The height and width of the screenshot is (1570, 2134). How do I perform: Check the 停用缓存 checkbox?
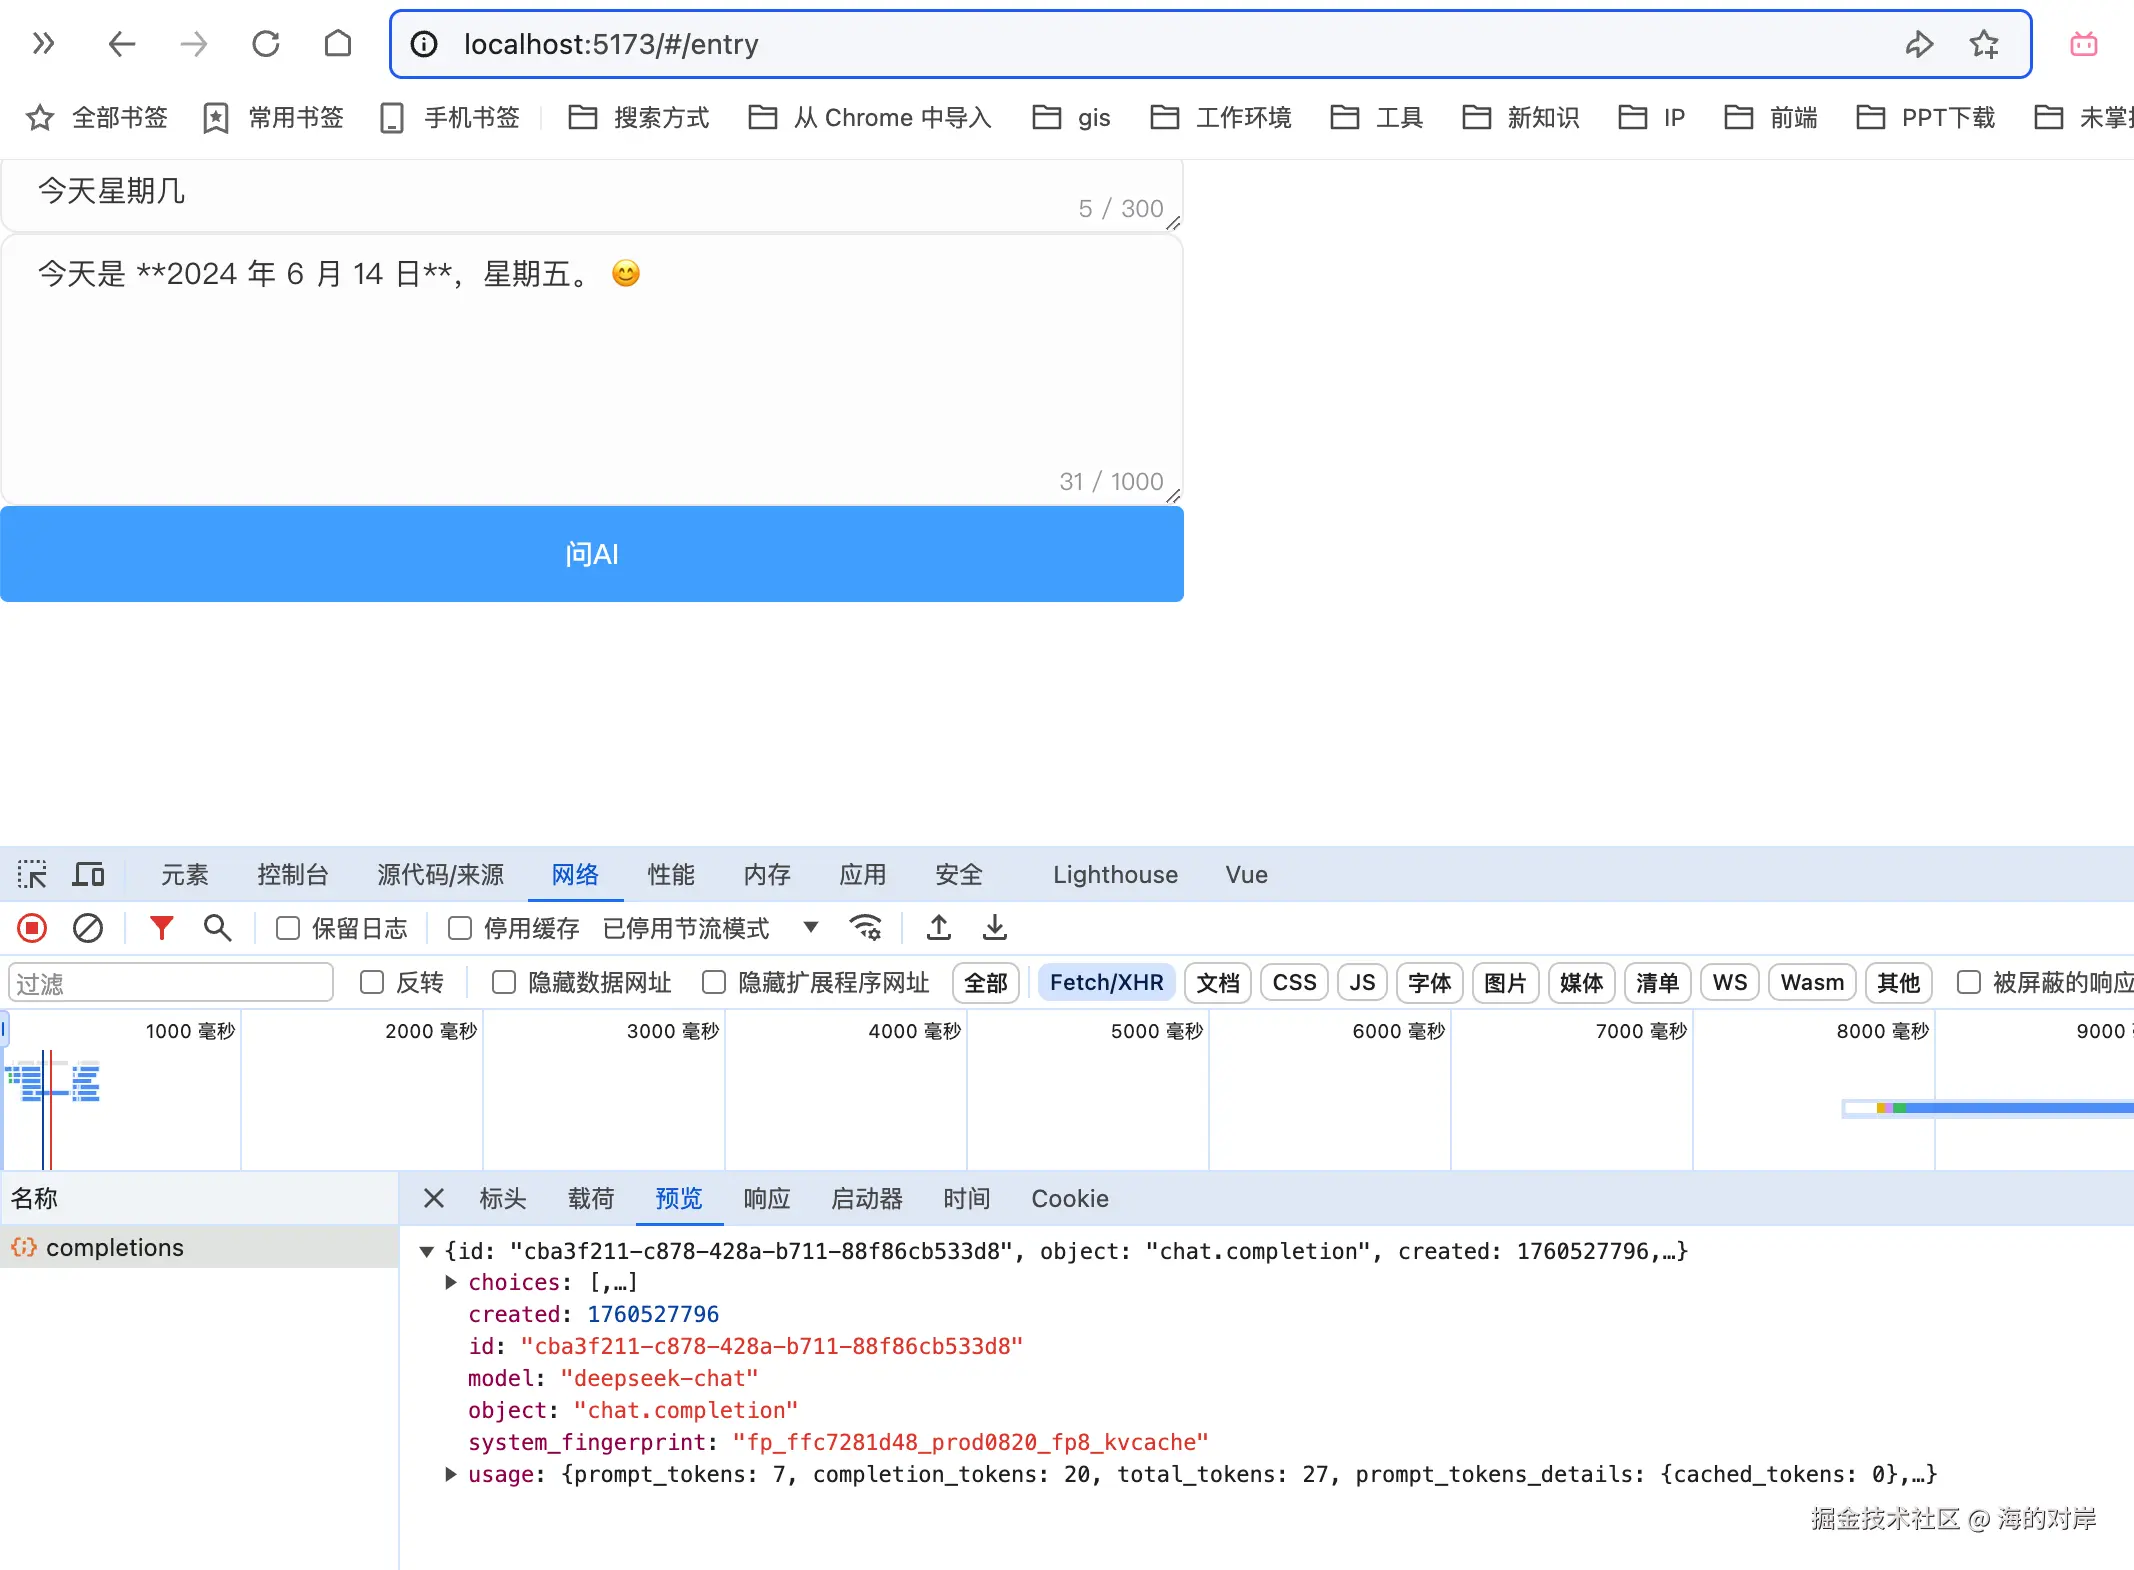[x=460, y=929]
